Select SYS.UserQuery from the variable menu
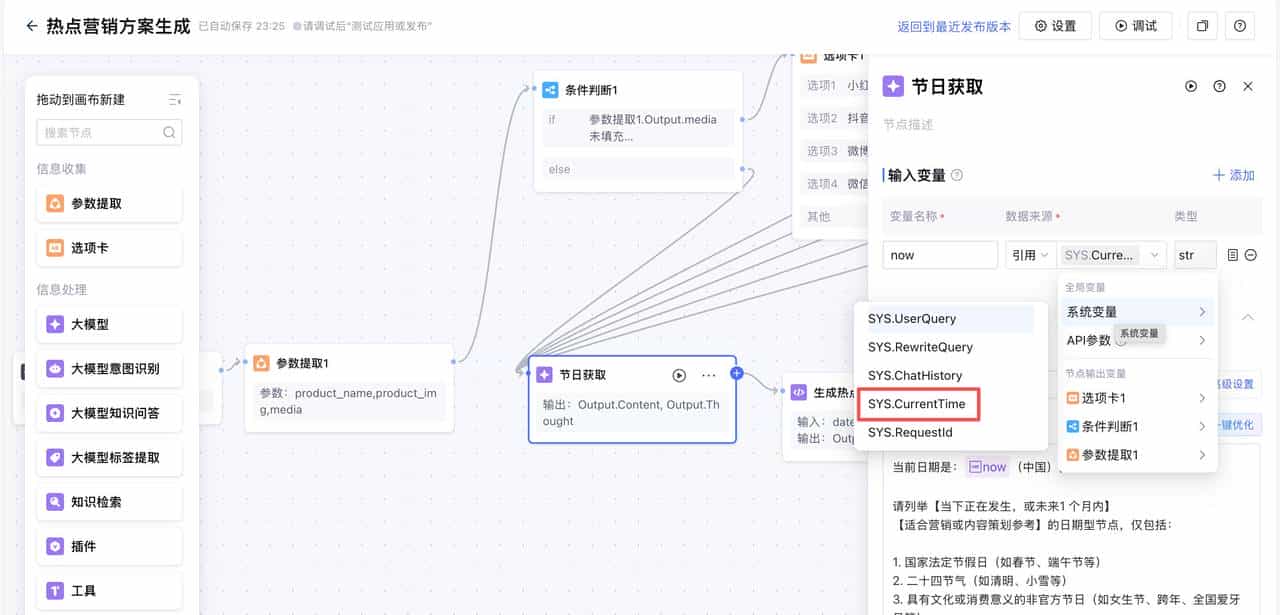This screenshot has width=1280, height=615. pos(910,318)
